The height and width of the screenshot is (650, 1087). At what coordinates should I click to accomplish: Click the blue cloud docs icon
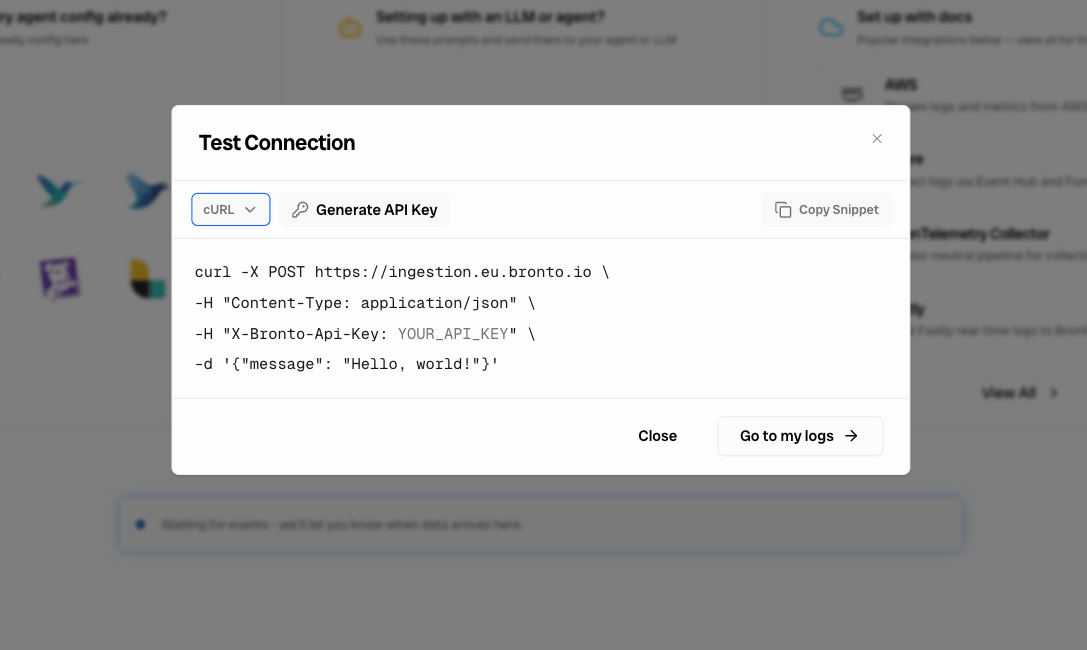pyautogui.click(x=831, y=28)
